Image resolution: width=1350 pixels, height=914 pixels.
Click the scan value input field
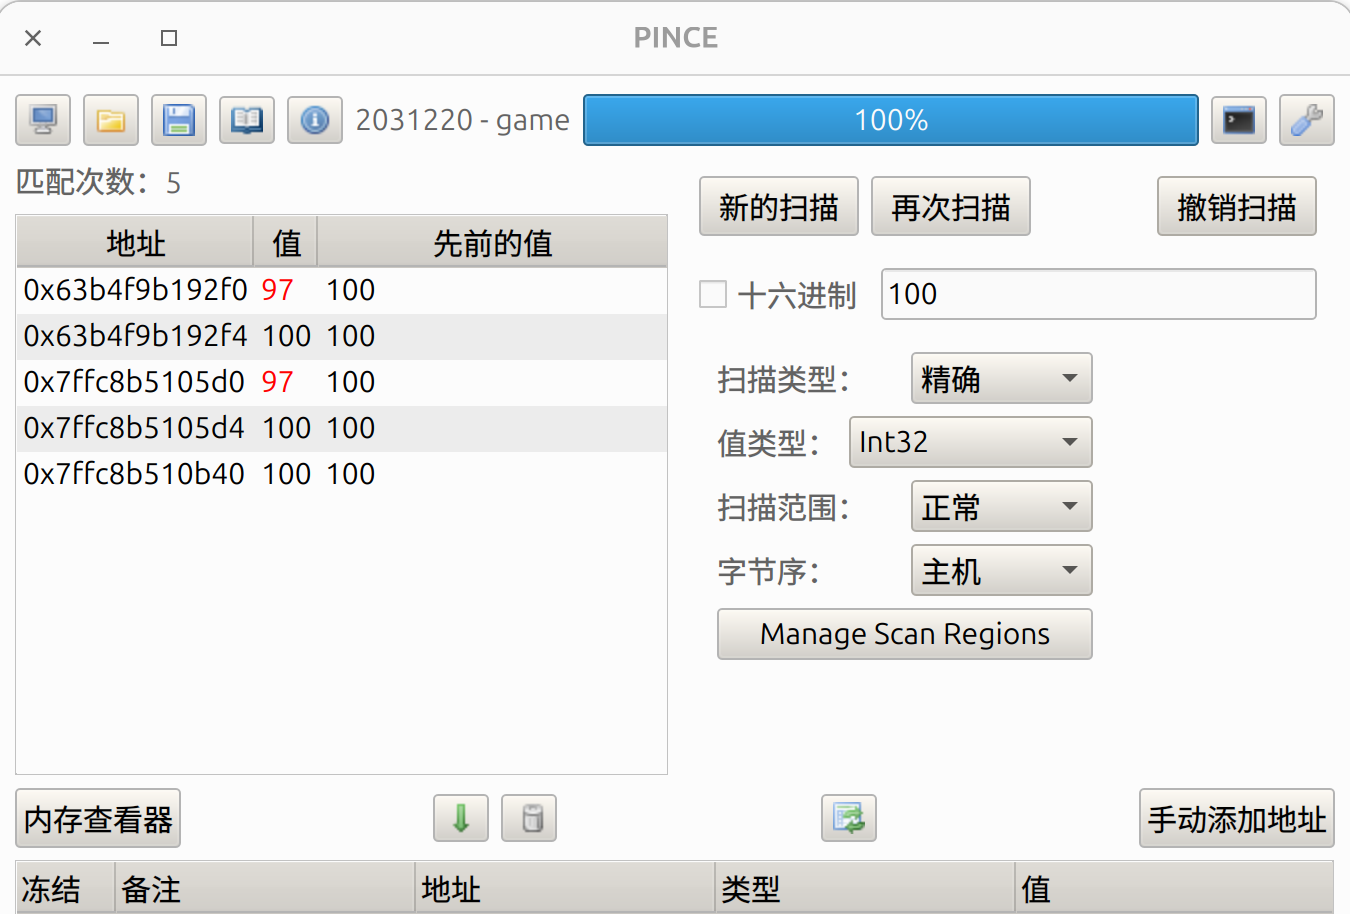(1098, 295)
